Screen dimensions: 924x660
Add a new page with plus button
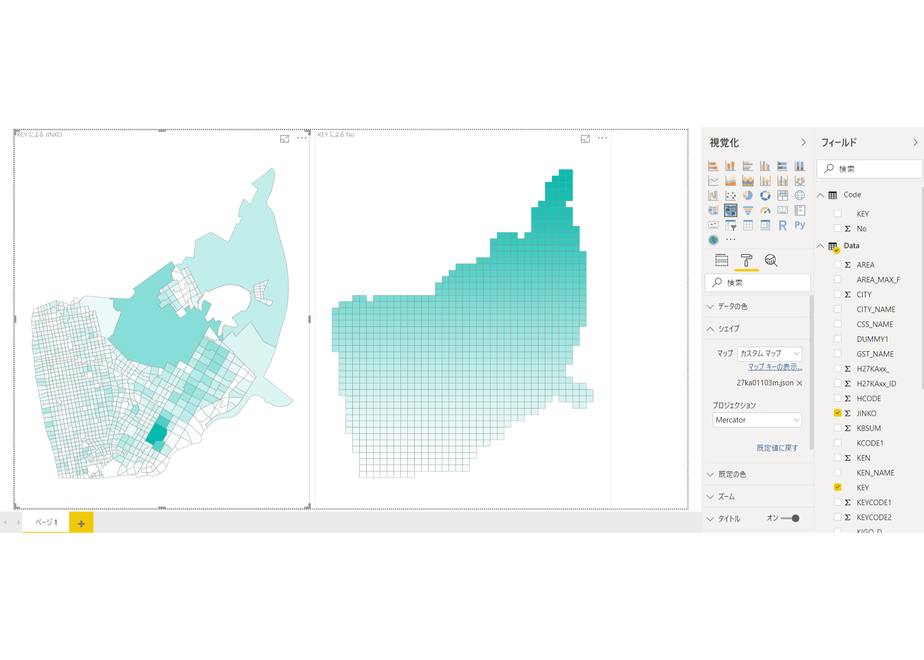[81, 523]
